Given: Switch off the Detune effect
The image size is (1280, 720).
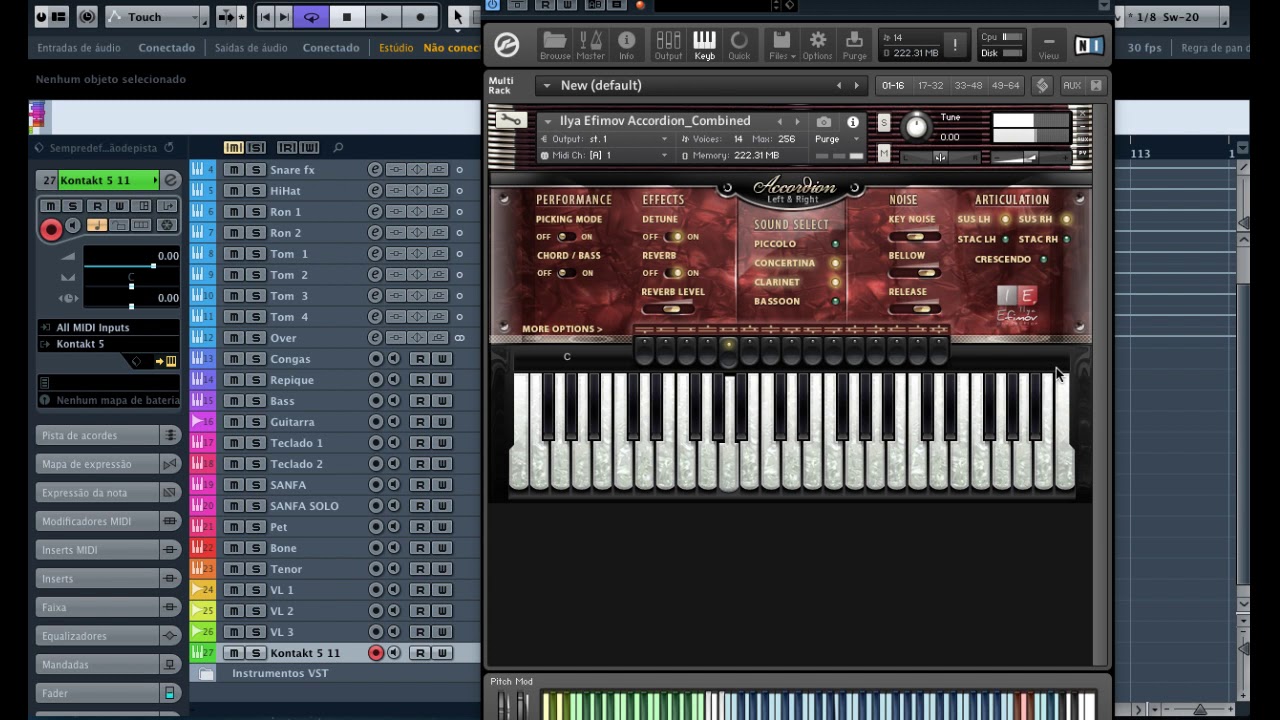Looking at the screenshot, I should 672,237.
